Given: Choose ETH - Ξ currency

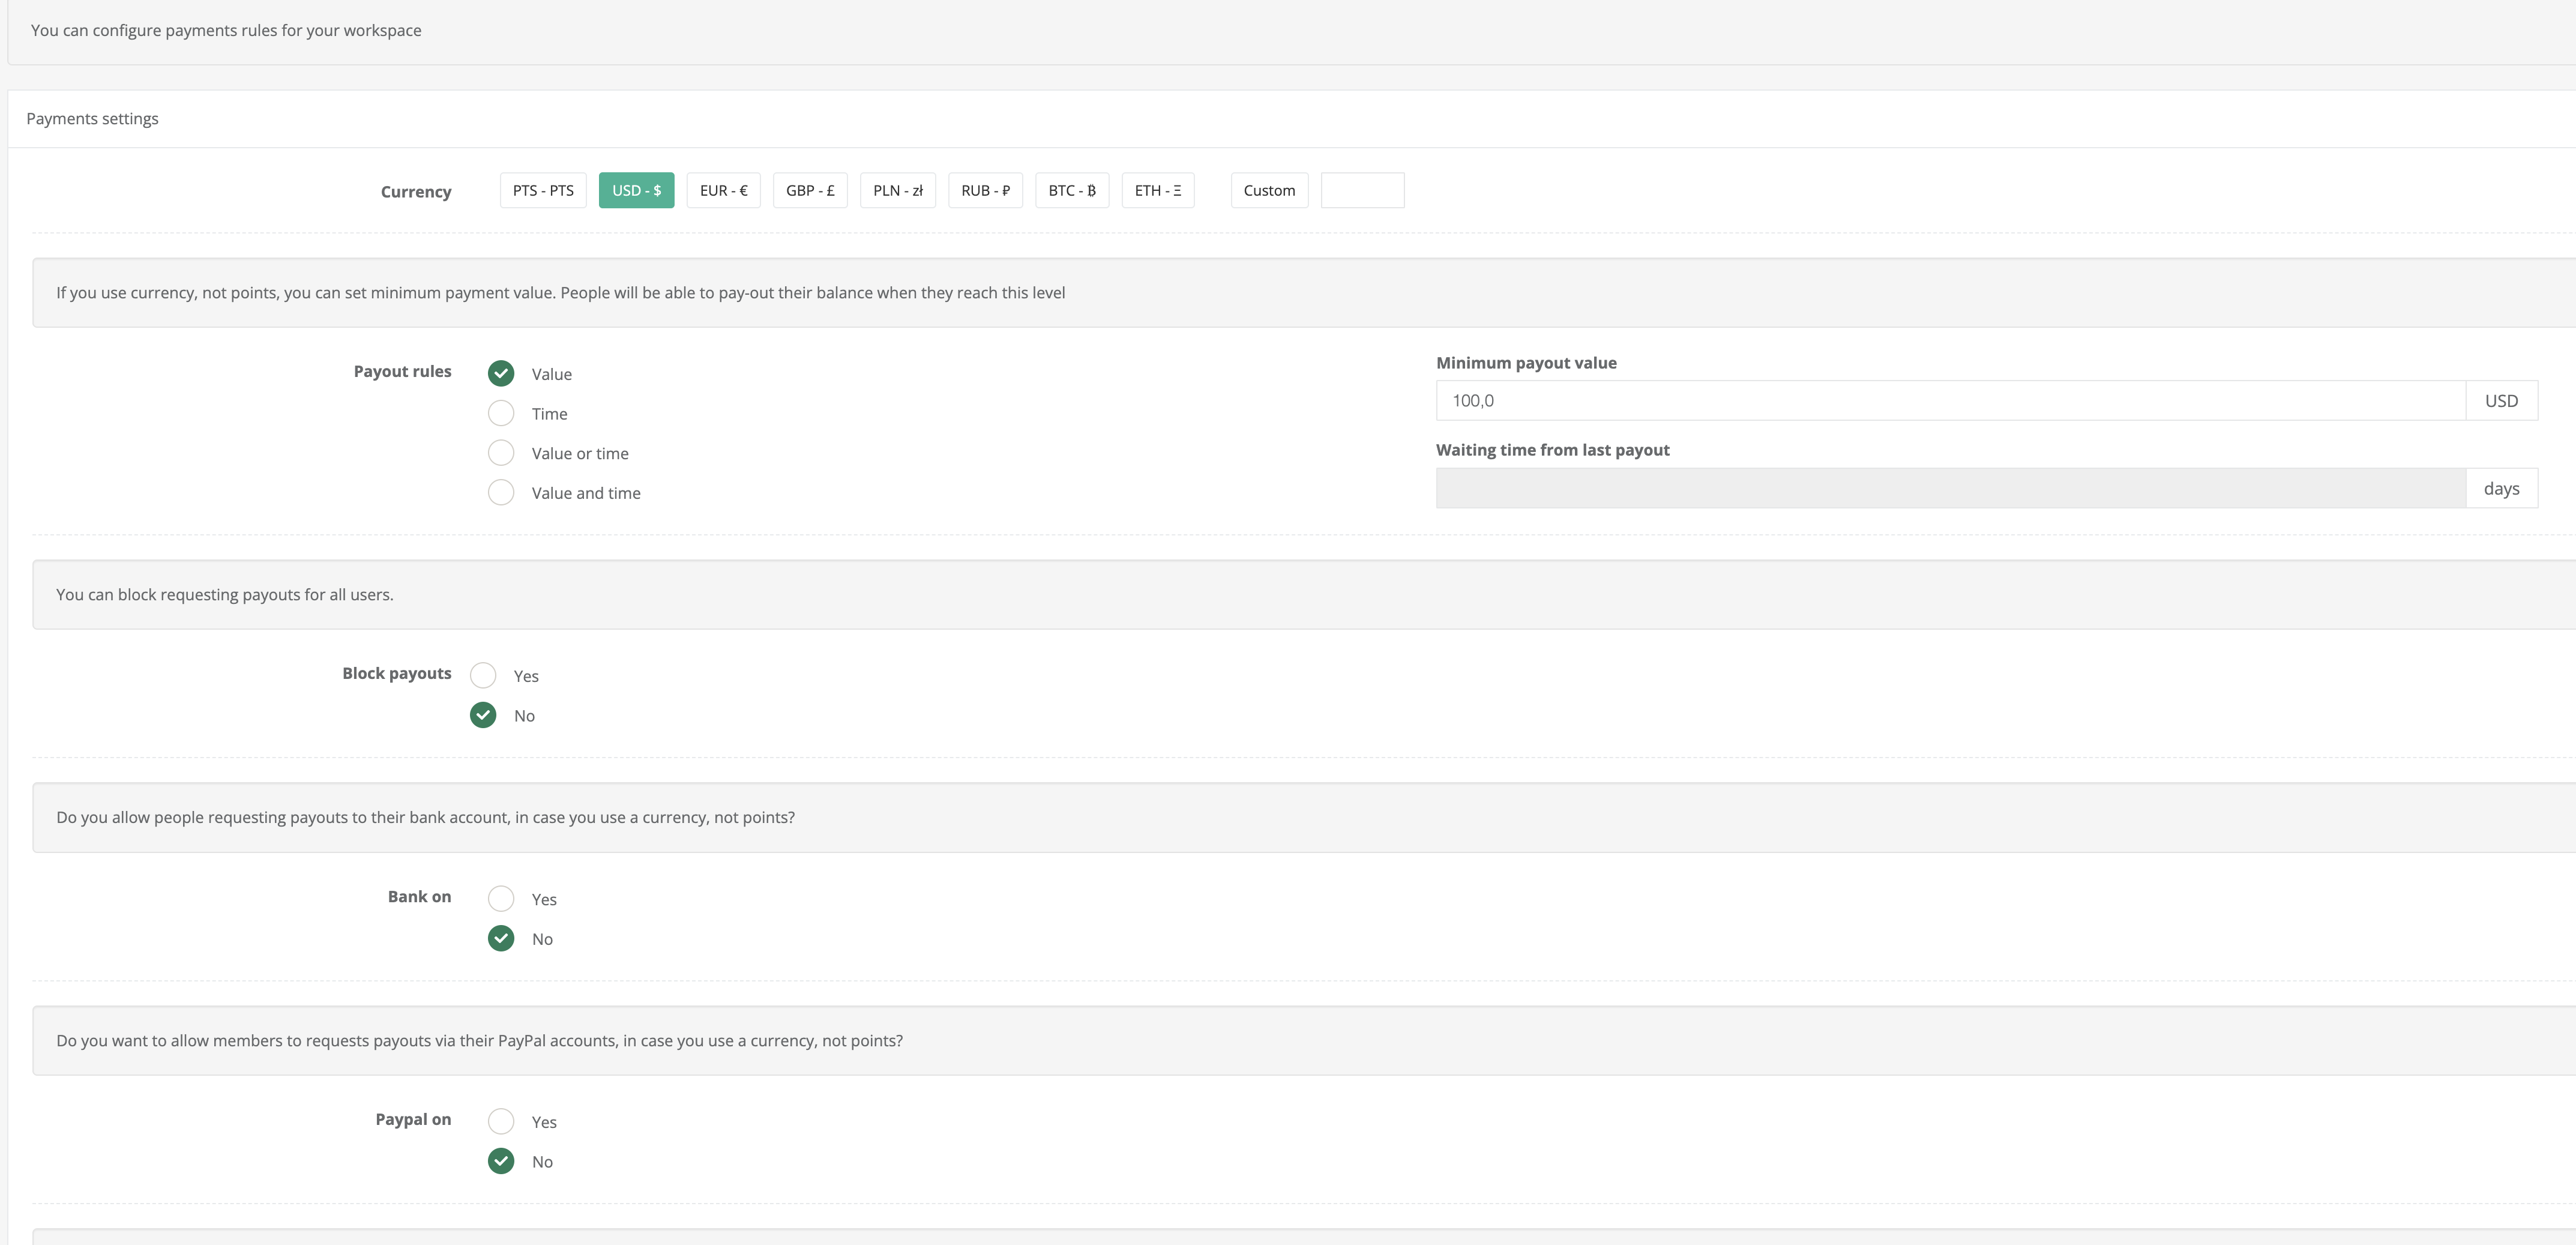Looking at the screenshot, I should coord(1157,190).
